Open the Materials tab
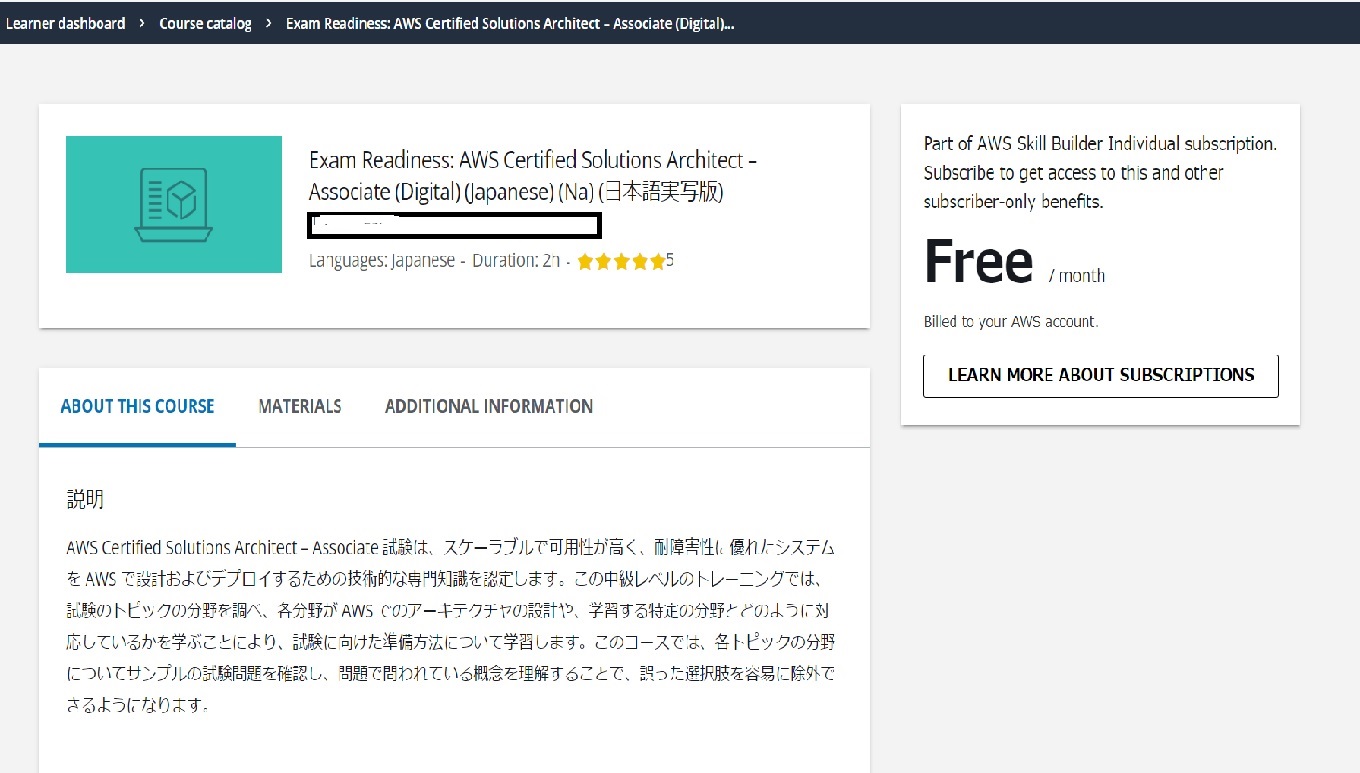This screenshot has height=773, width=1360. 300,406
